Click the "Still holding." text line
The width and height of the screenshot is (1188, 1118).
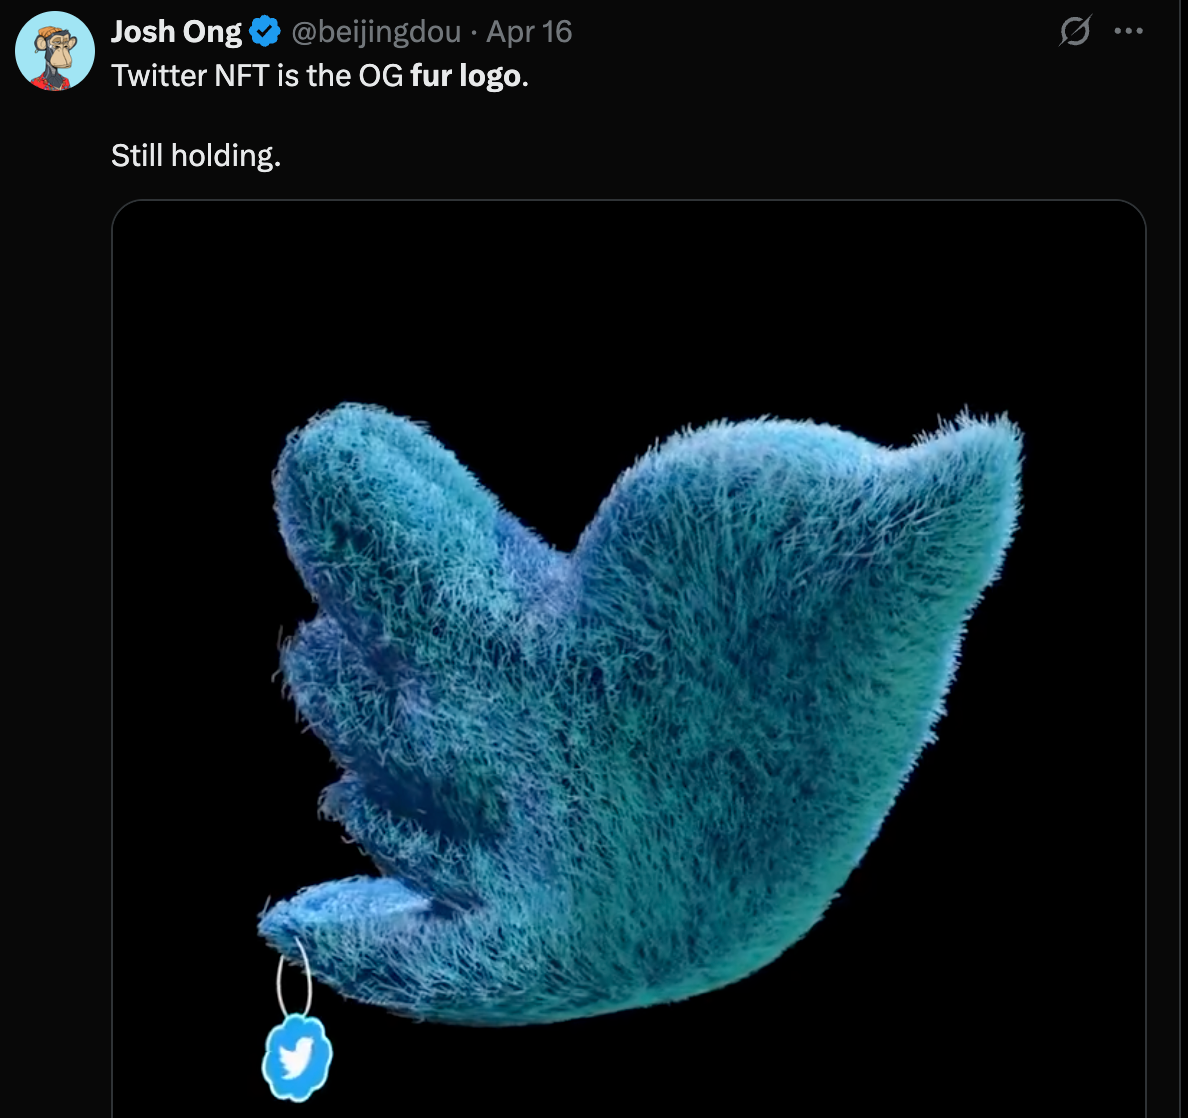point(196,155)
